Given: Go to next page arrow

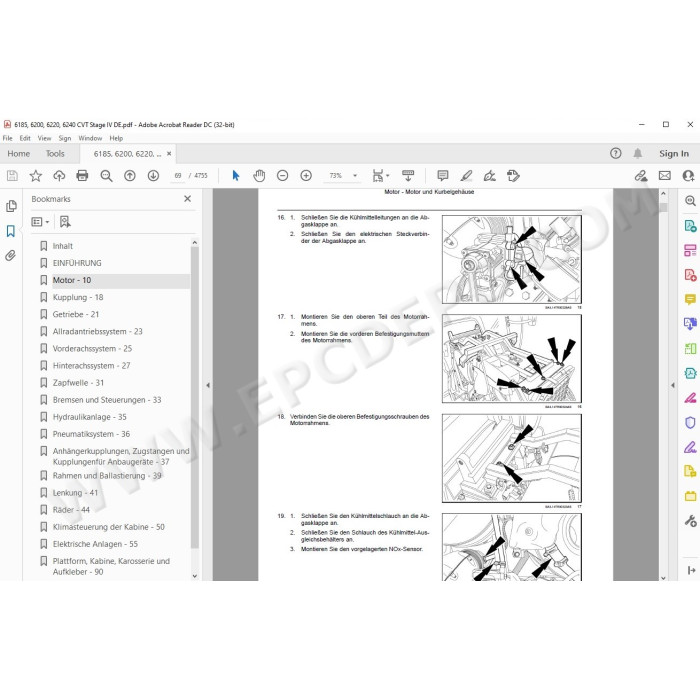Looking at the screenshot, I should pyautogui.click(x=153, y=176).
